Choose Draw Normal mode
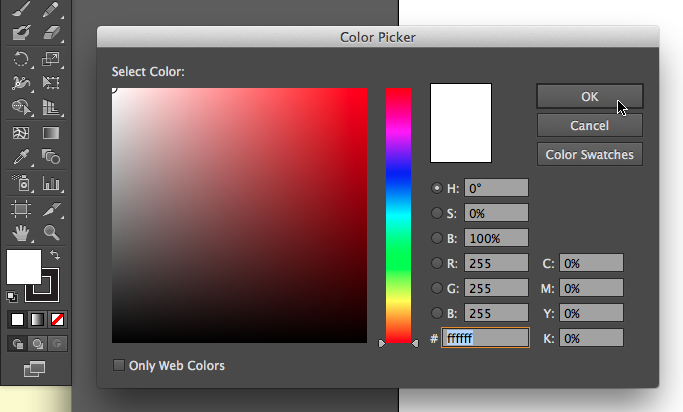Viewport: 683px width, 412px height. tap(17, 344)
